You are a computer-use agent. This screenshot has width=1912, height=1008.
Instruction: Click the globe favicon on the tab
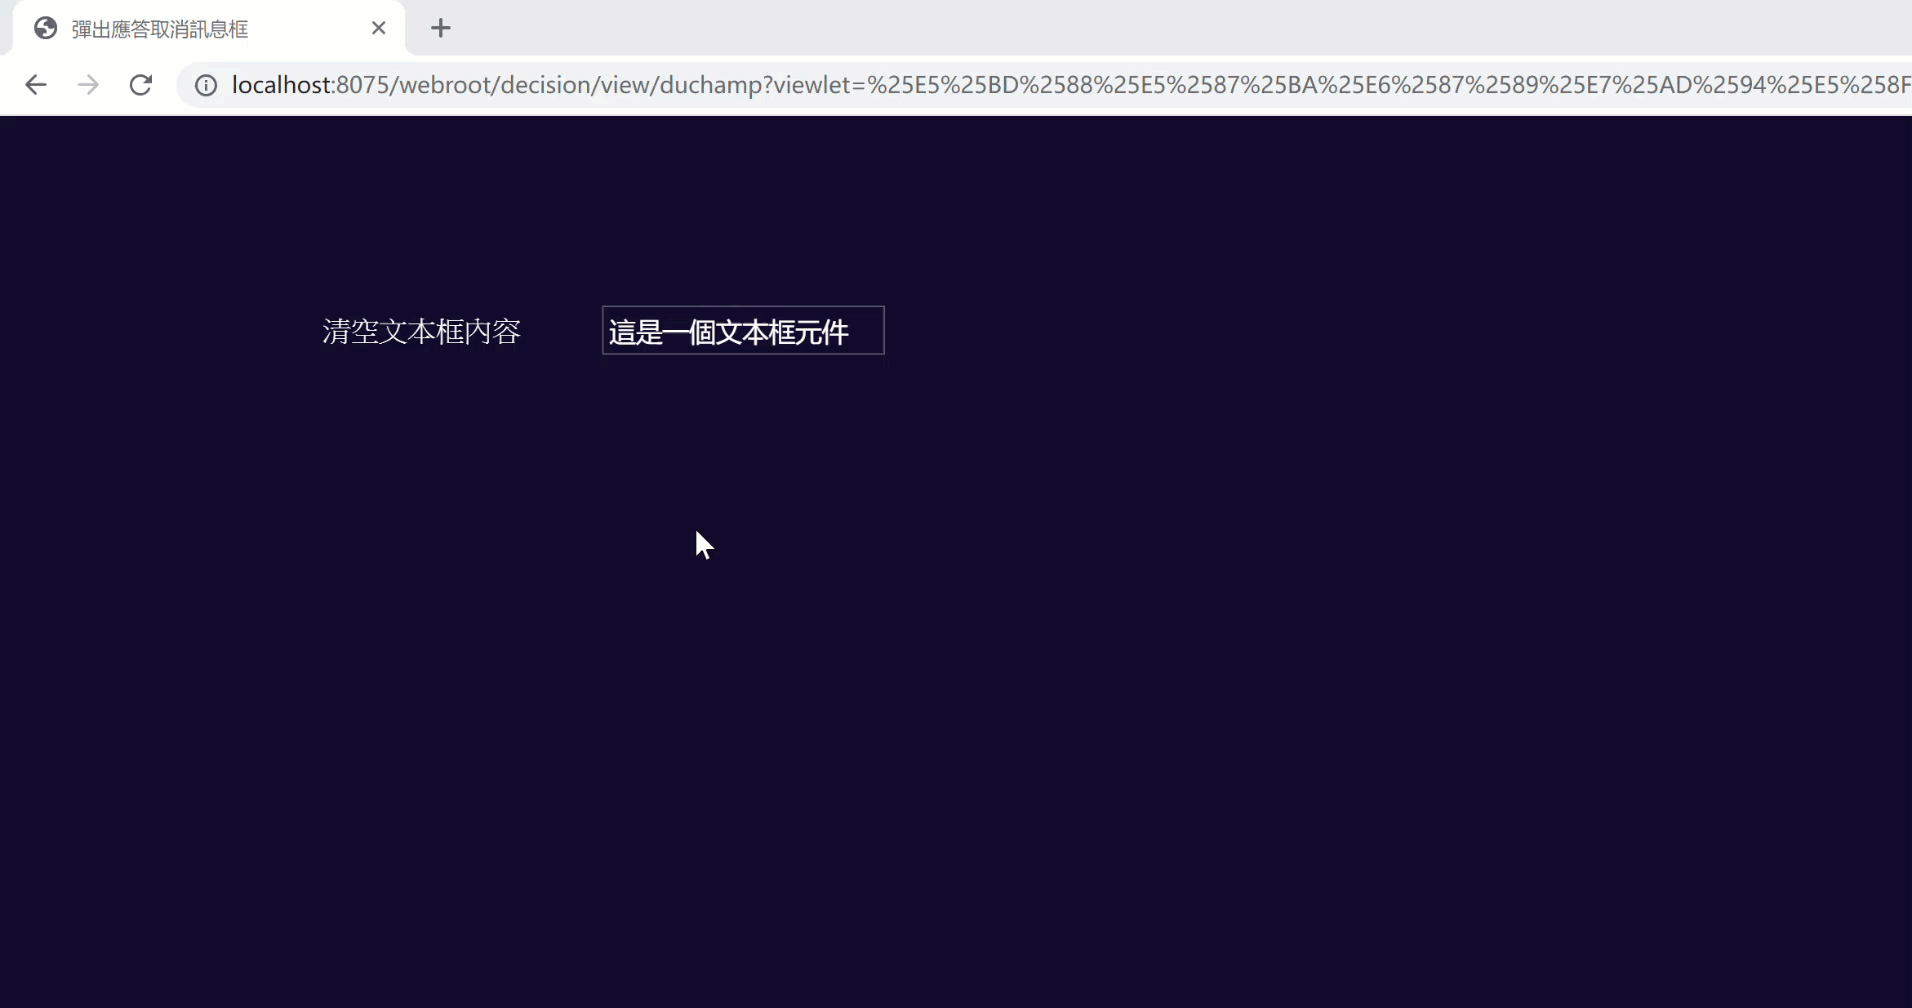point(45,28)
